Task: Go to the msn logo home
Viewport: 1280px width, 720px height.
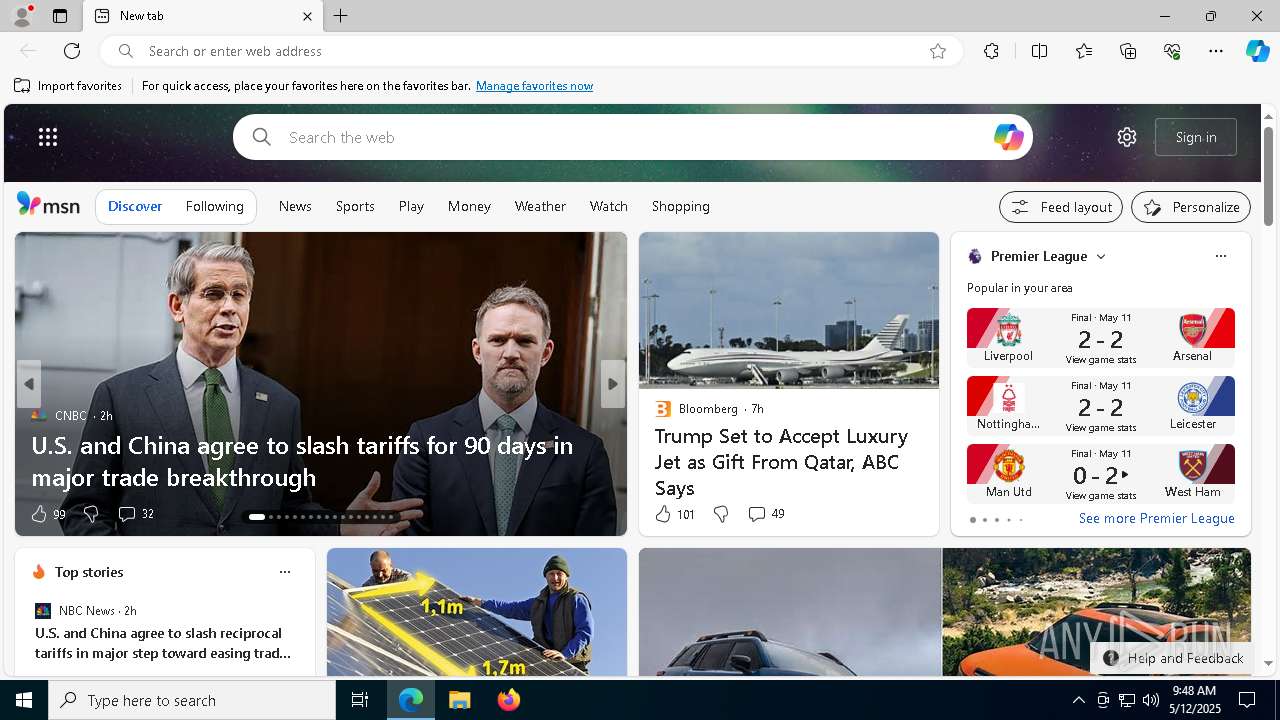Action: tap(48, 205)
